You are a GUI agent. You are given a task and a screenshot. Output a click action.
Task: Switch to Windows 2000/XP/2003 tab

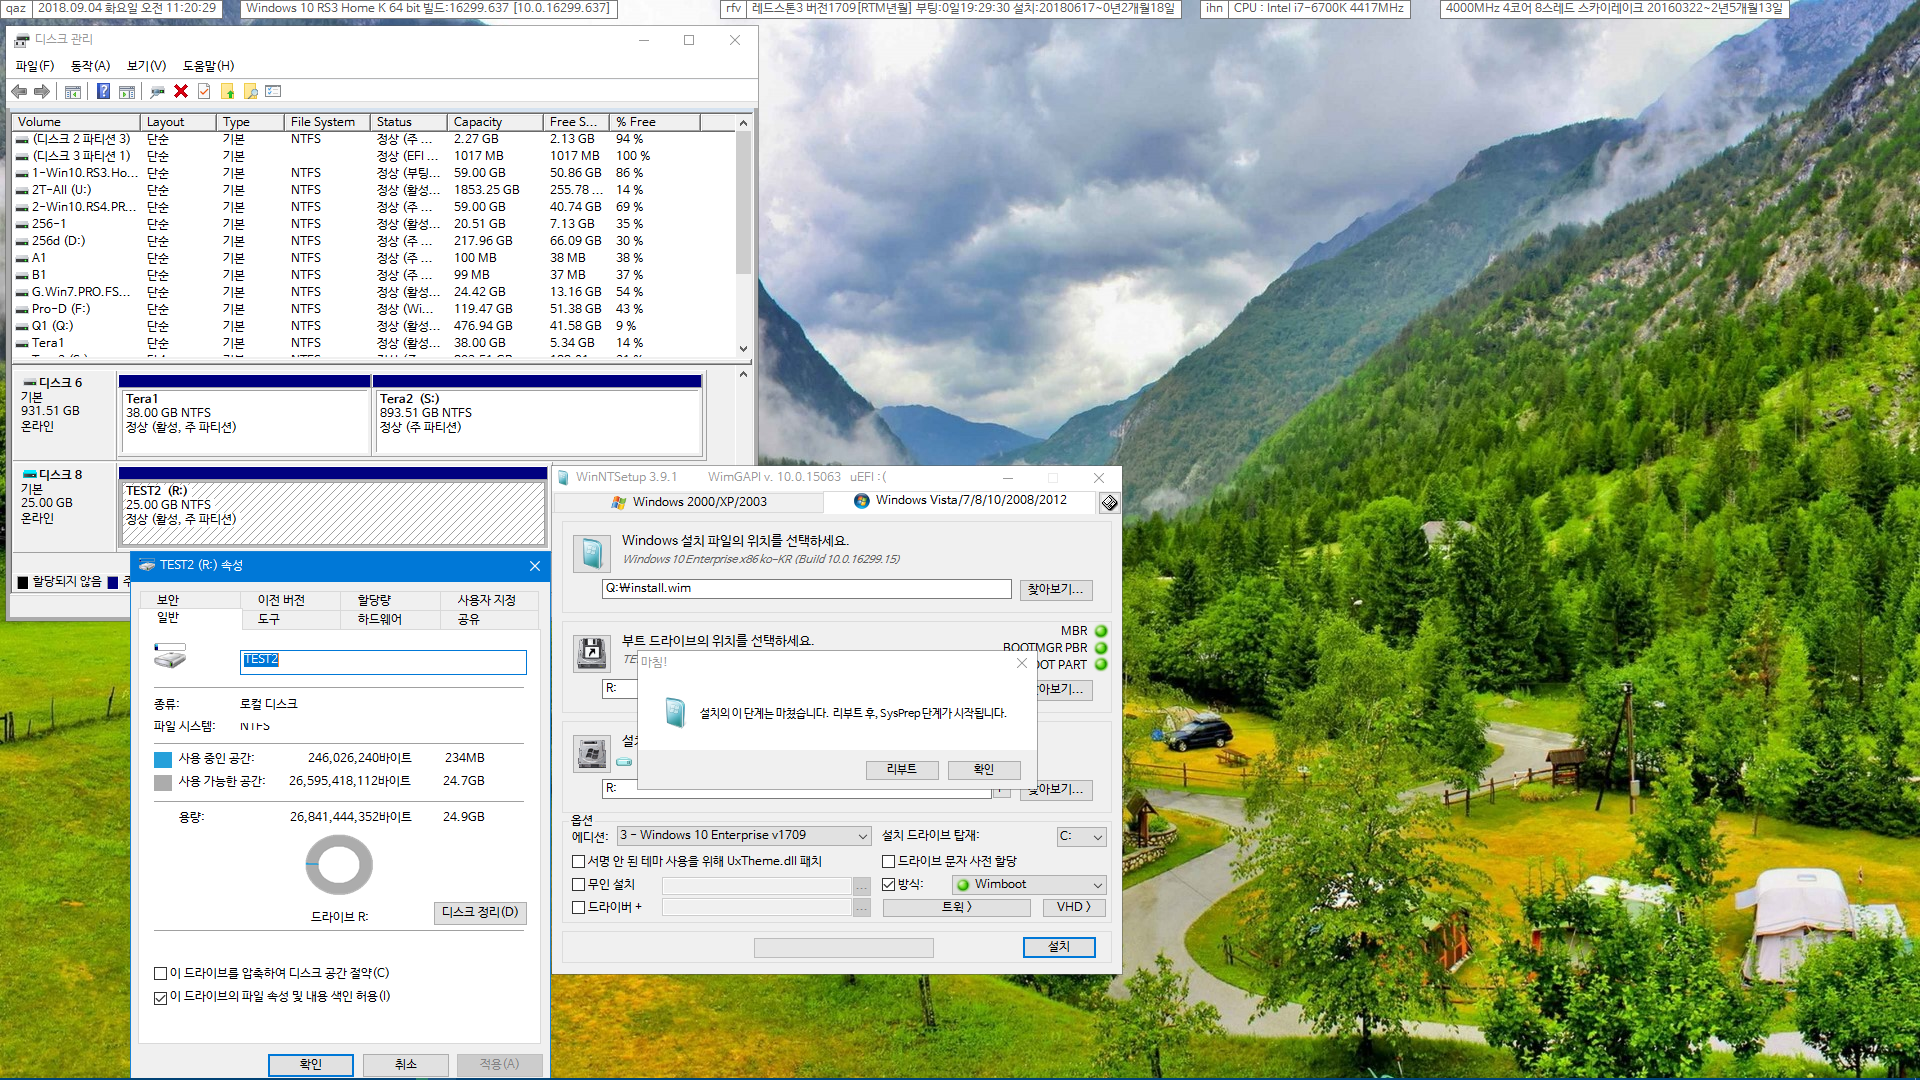(691, 502)
